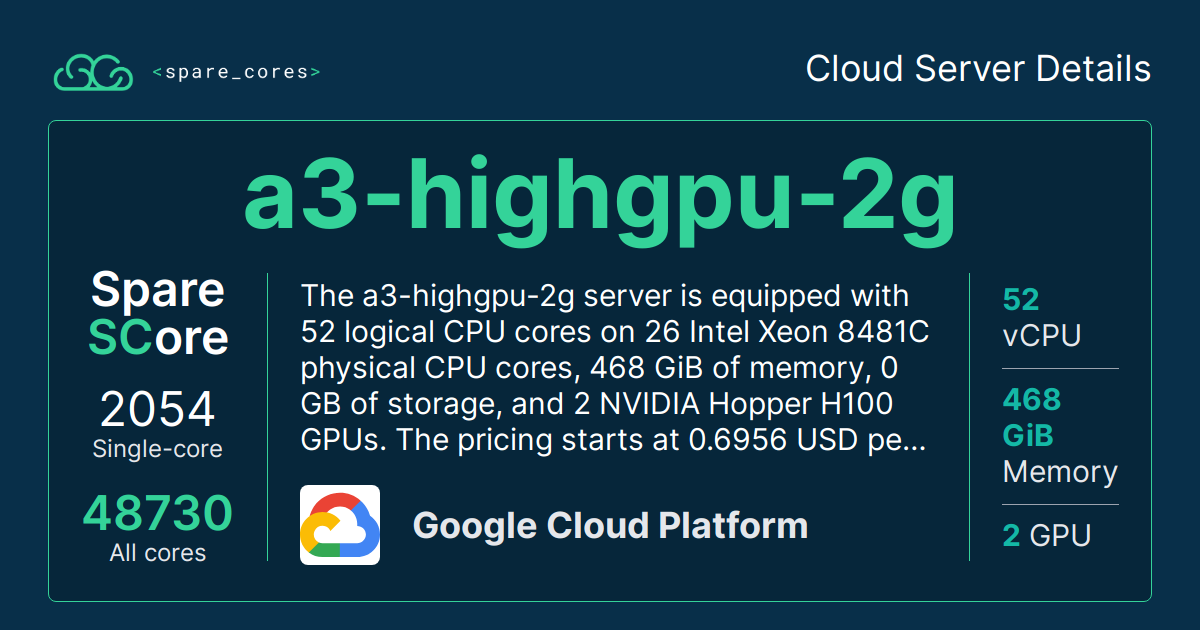Open the <spare_cores> brand link
Image resolution: width=1200 pixels, height=630 pixels.
pos(237,71)
